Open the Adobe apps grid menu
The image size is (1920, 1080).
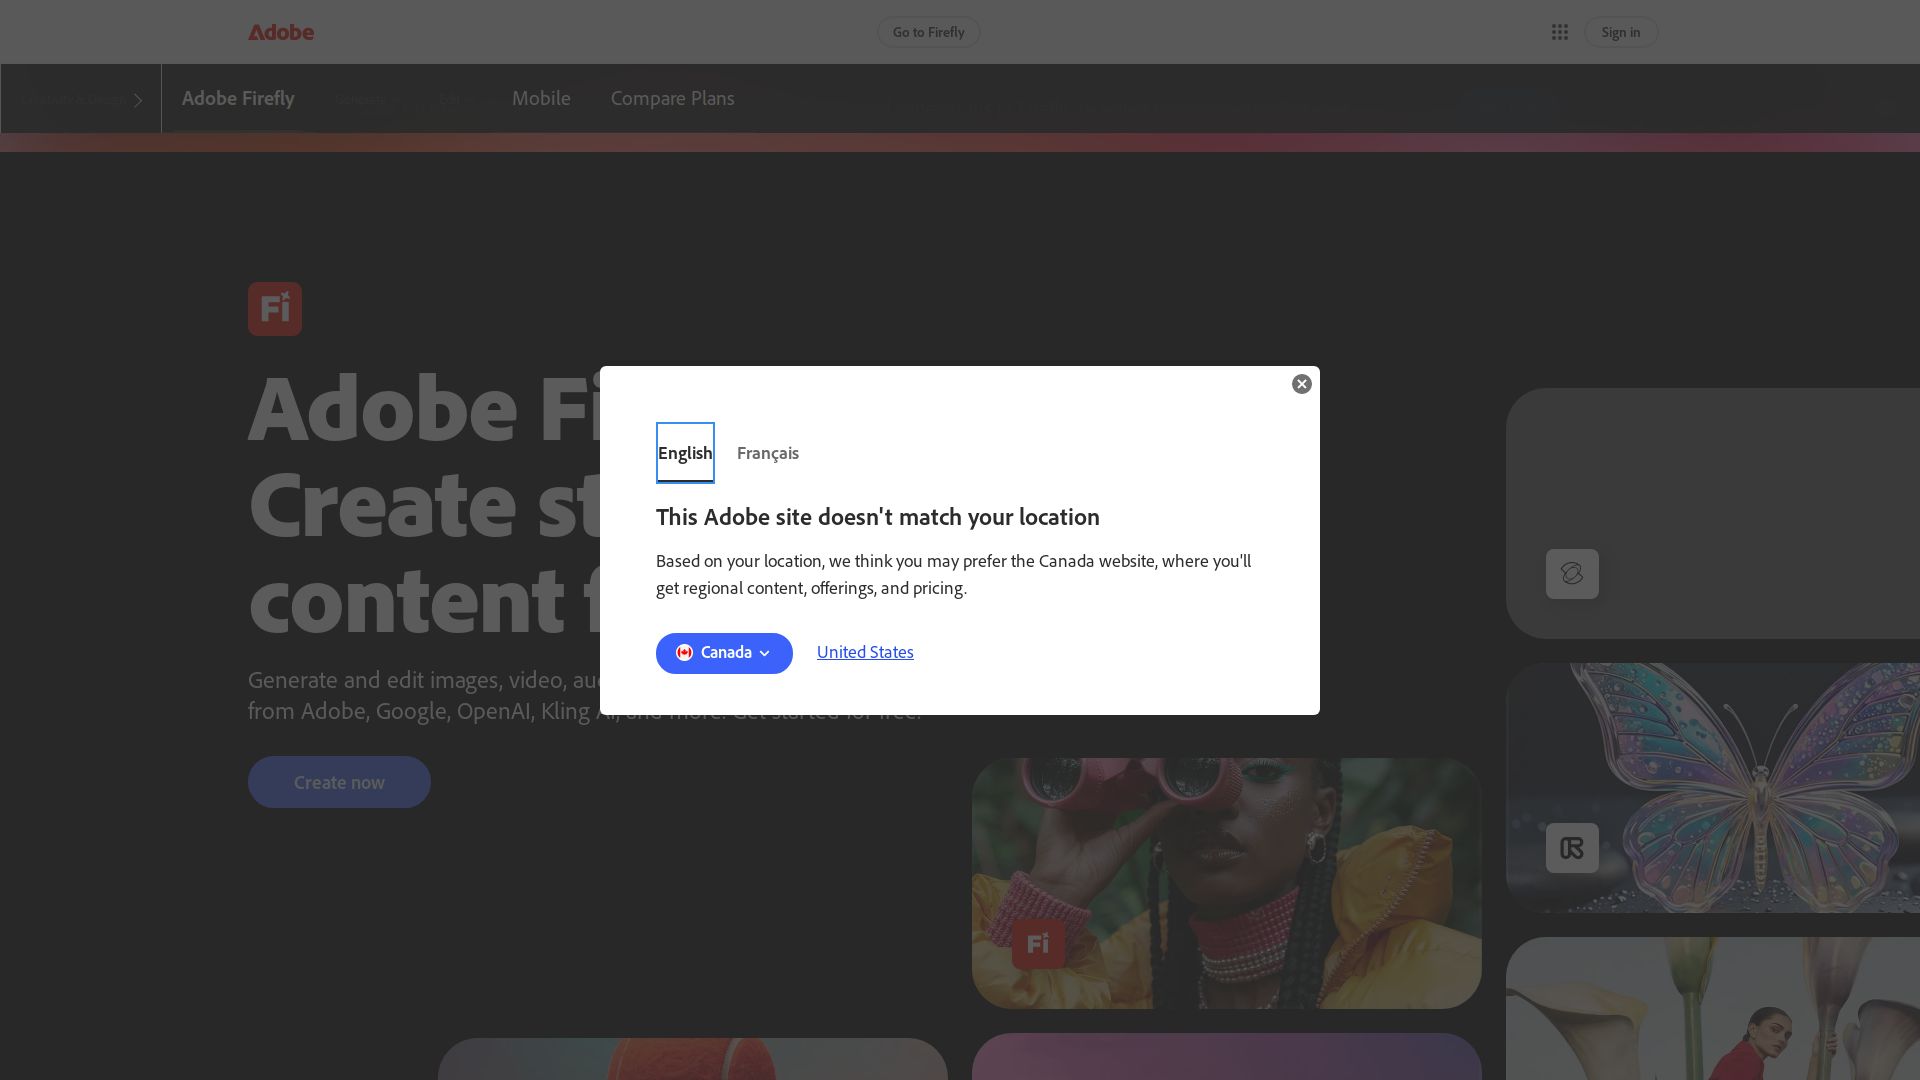tap(1559, 32)
